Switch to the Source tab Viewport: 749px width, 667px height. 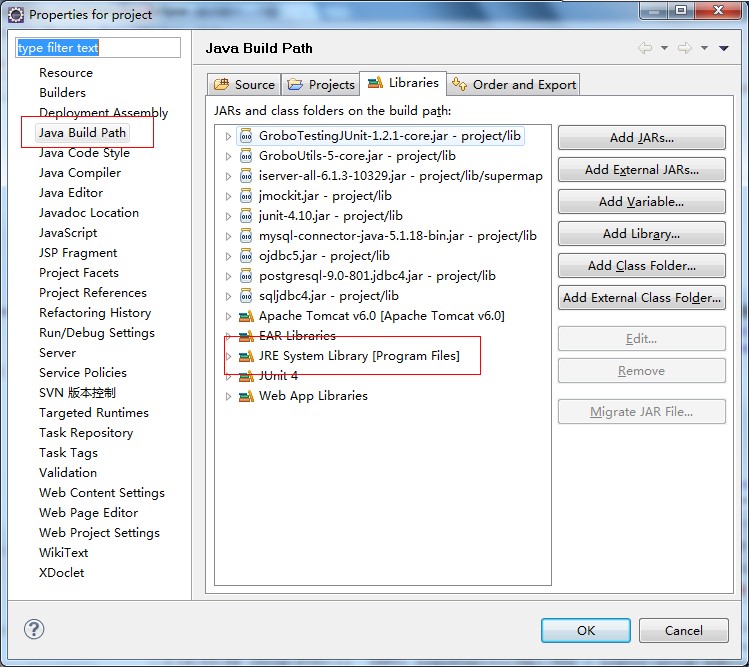click(x=244, y=85)
